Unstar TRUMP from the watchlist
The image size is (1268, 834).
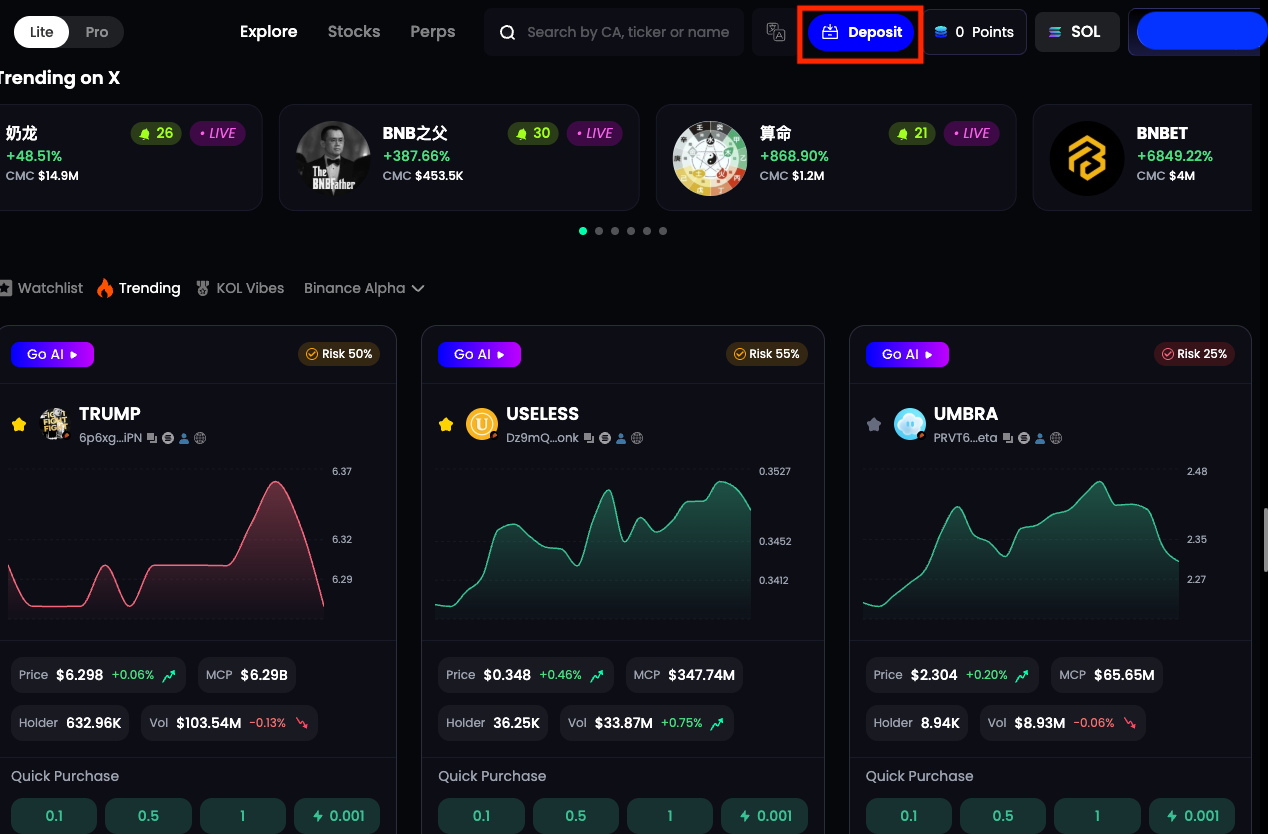tap(19, 425)
